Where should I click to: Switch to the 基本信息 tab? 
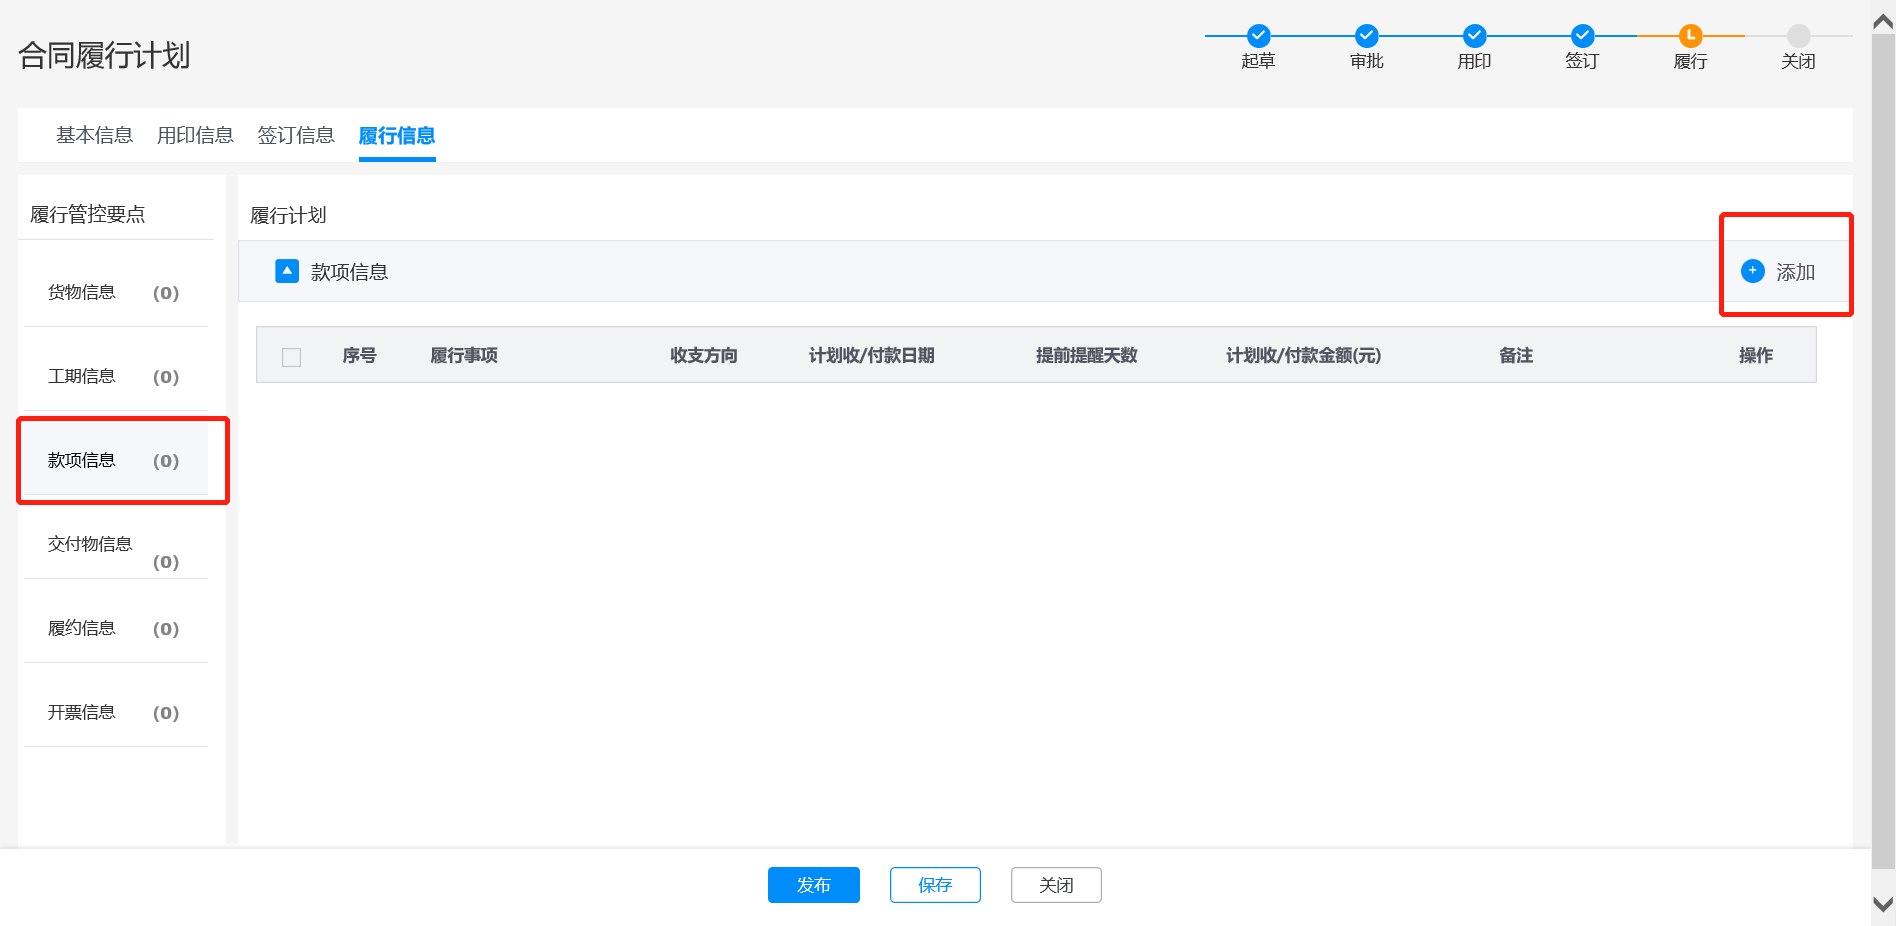(x=94, y=135)
